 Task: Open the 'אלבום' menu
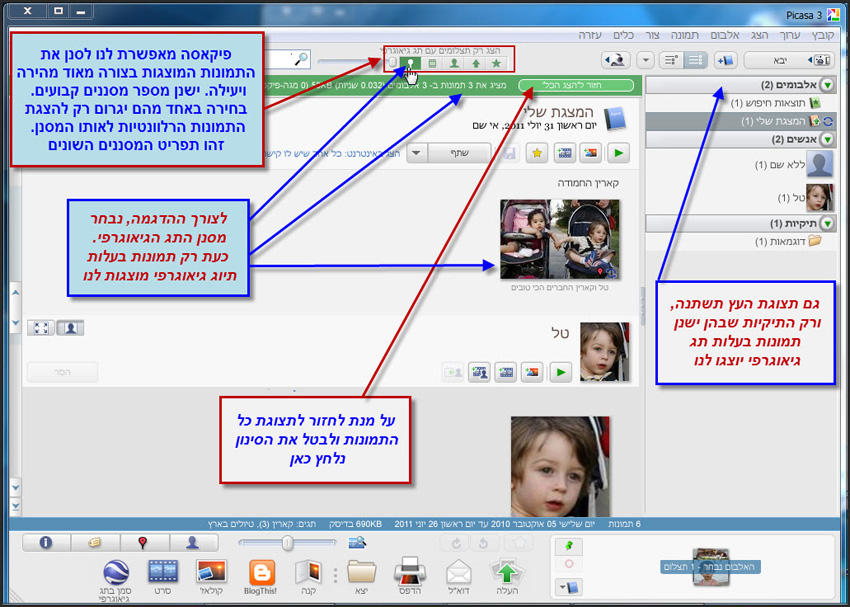(725, 35)
